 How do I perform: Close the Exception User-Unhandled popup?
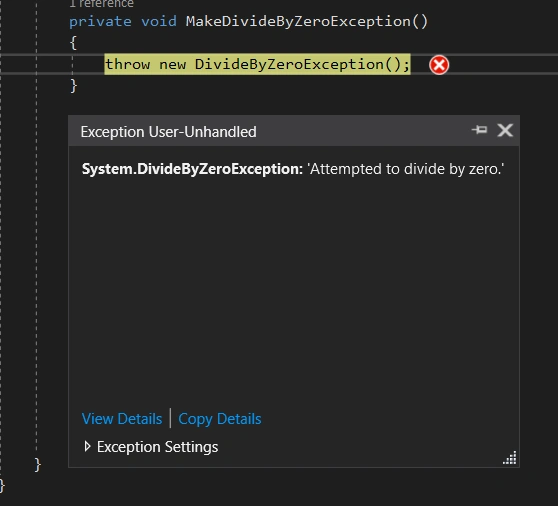pos(505,130)
